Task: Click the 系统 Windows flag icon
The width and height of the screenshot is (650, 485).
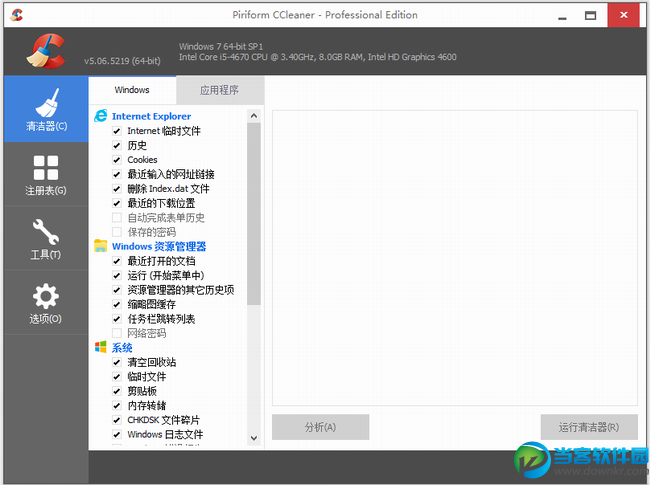Action: pos(101,347)
